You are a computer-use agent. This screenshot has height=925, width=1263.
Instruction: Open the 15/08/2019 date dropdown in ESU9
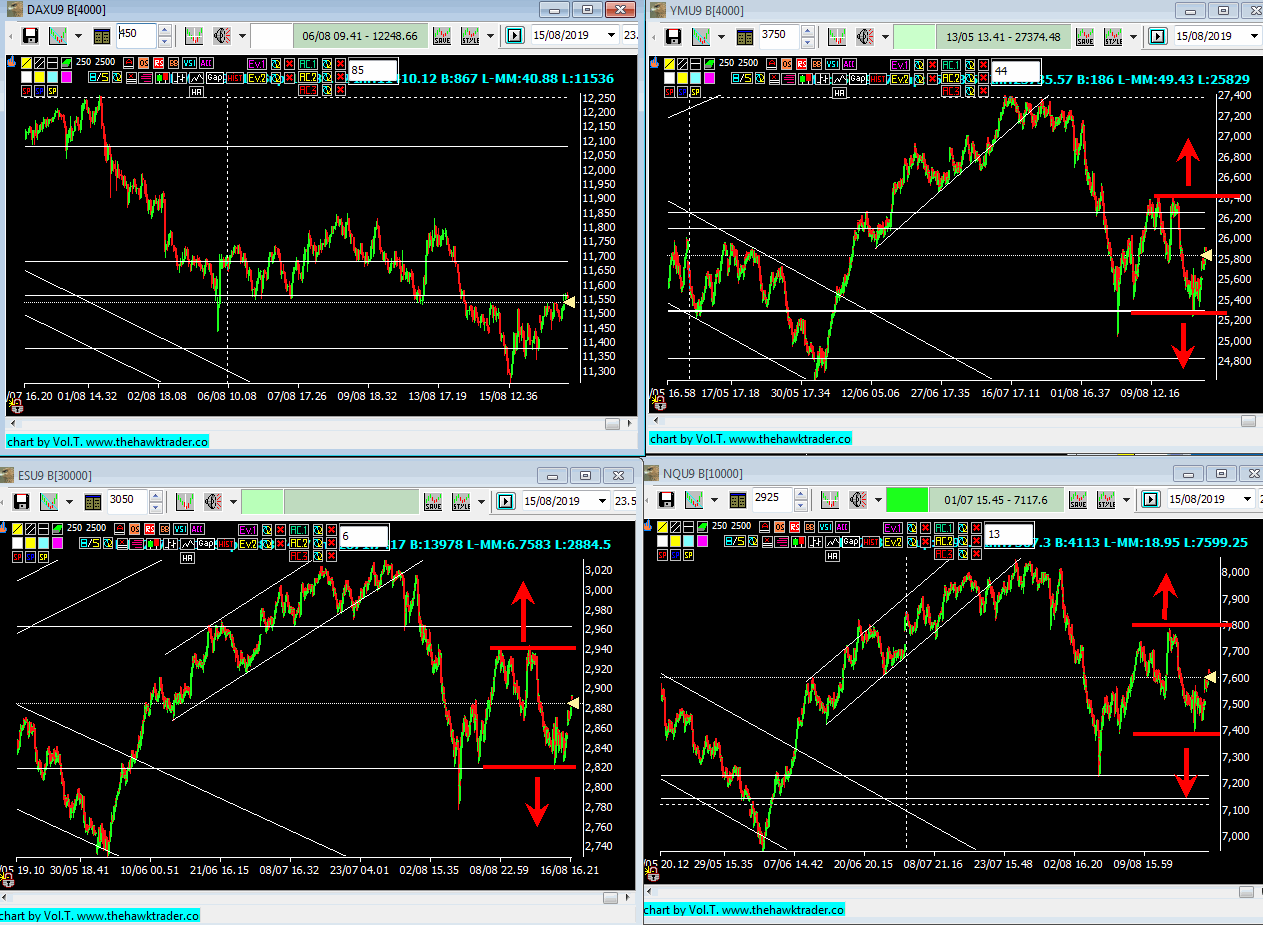pos(602,500)
